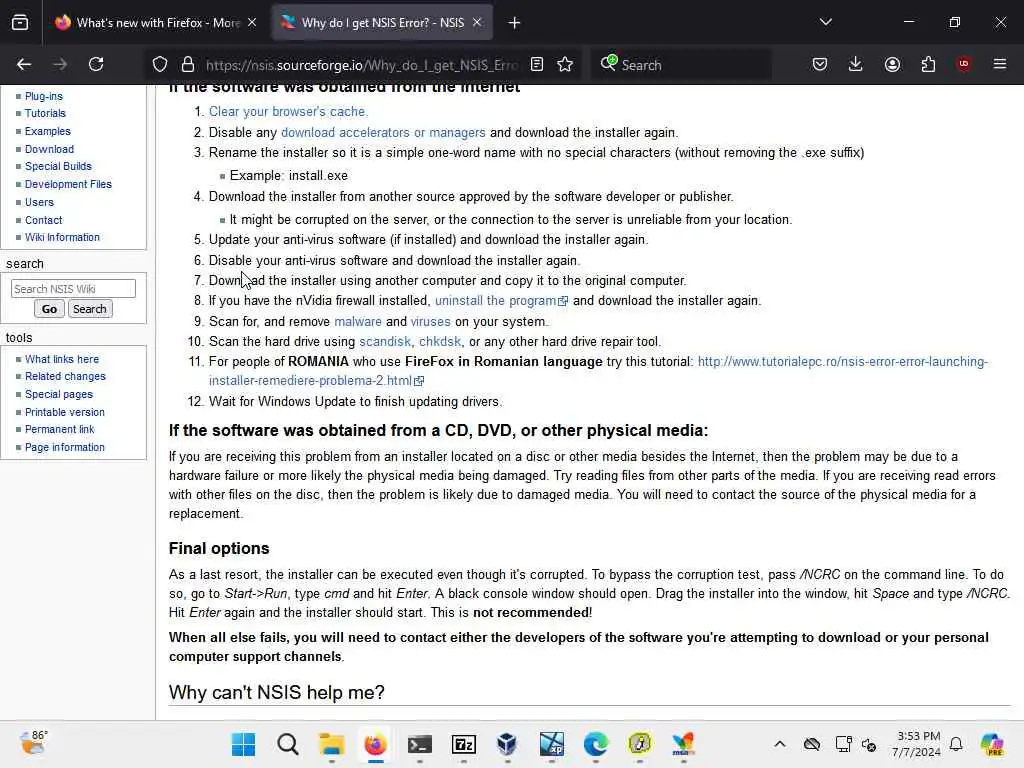This screenshot has width=1024, height=768.
Task: Follow the chkdsk link
Action: click(440, 342)
